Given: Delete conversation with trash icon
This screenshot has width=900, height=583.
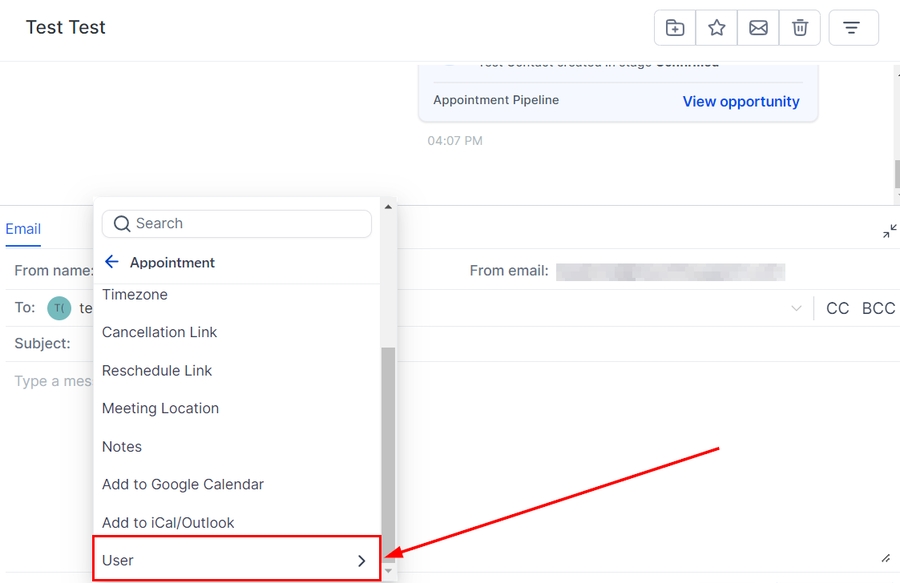Looking at the screenshot, I should [x=800, y=28].
